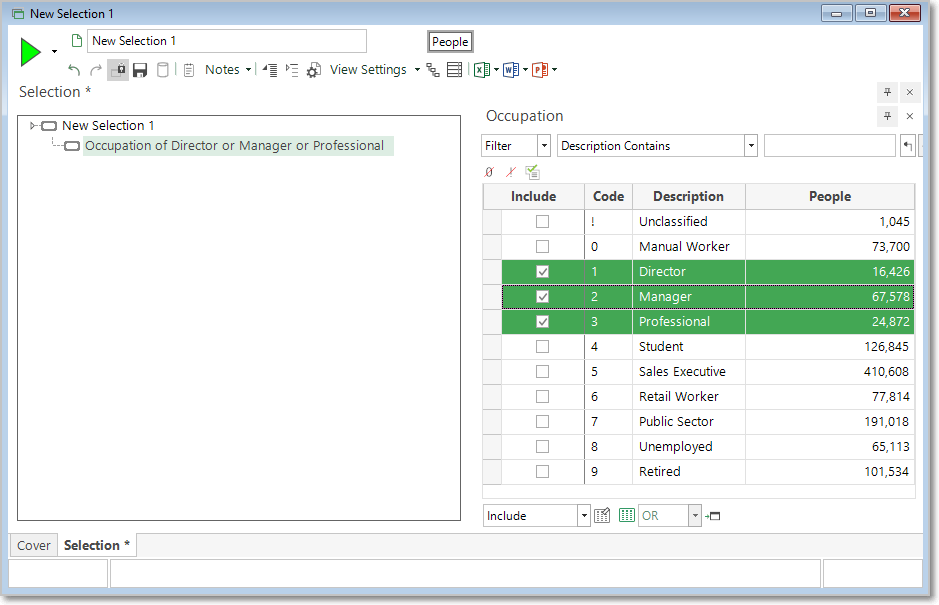Tick the Student include checkbox
Viewport: 939px width, 605px height.
[x=543, y=347]
